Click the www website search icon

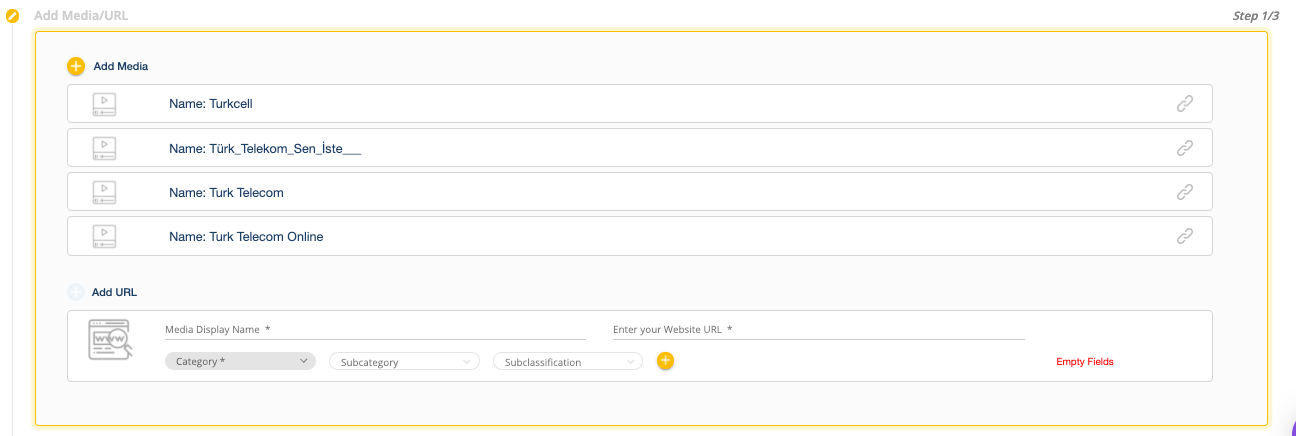[x=110, y=340]
